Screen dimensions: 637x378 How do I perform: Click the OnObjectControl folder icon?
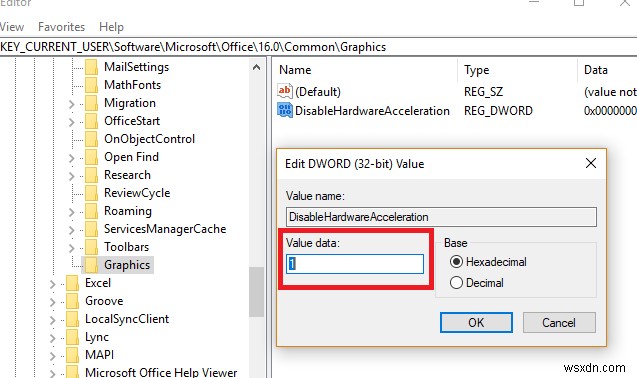click(x=91, y=139)
